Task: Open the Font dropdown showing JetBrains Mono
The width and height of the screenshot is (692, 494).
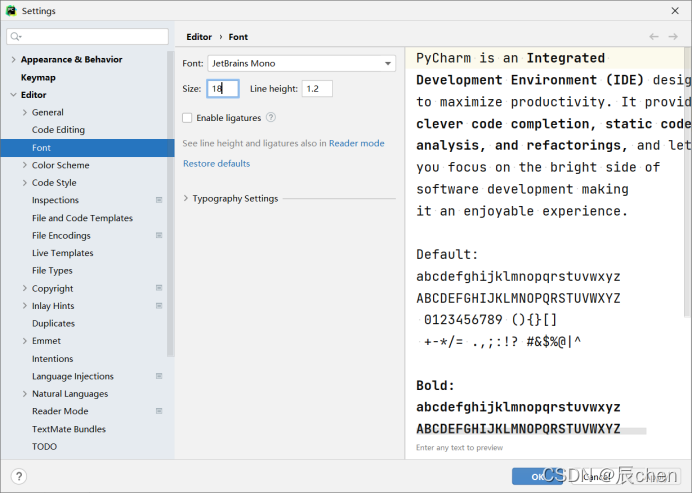Action: [x=301, y=64]
